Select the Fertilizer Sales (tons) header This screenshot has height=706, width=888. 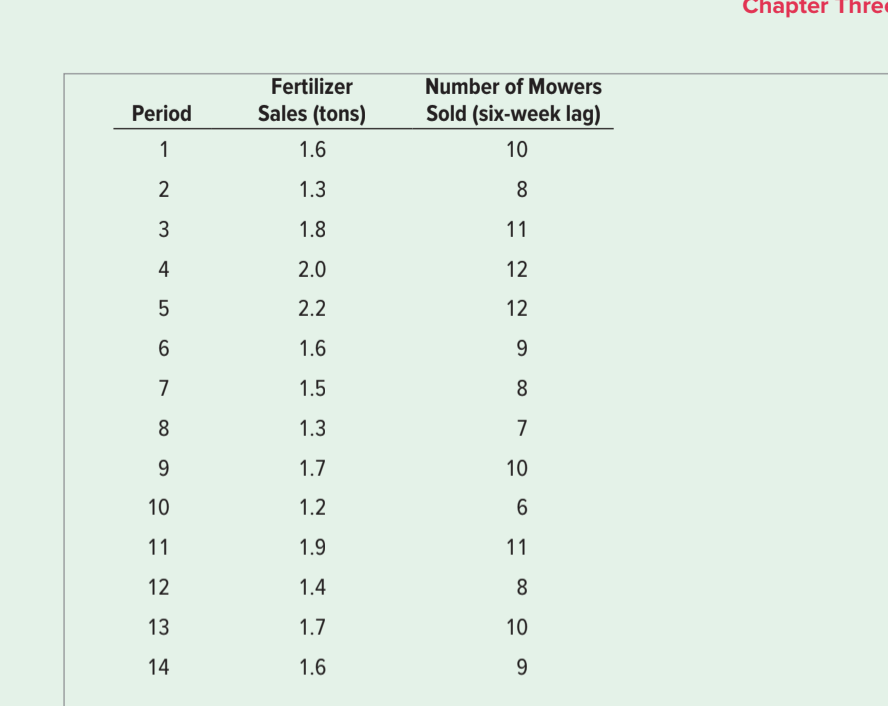312,100
